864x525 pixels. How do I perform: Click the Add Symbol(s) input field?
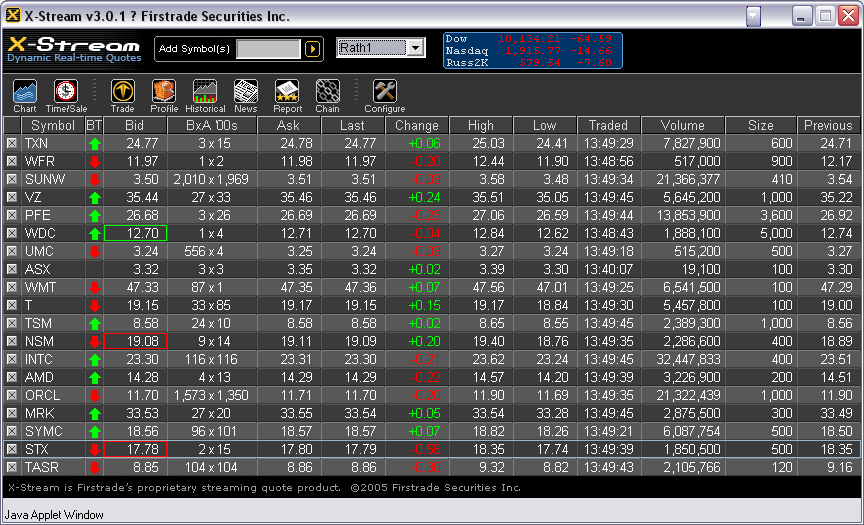[x=268, y=49]
